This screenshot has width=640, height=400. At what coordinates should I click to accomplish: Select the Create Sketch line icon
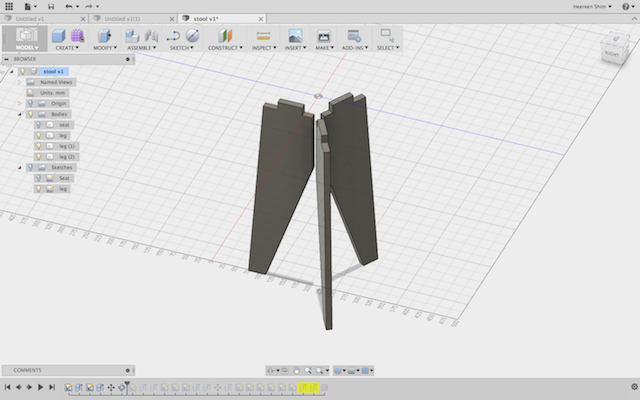click(x=173, y=36)
